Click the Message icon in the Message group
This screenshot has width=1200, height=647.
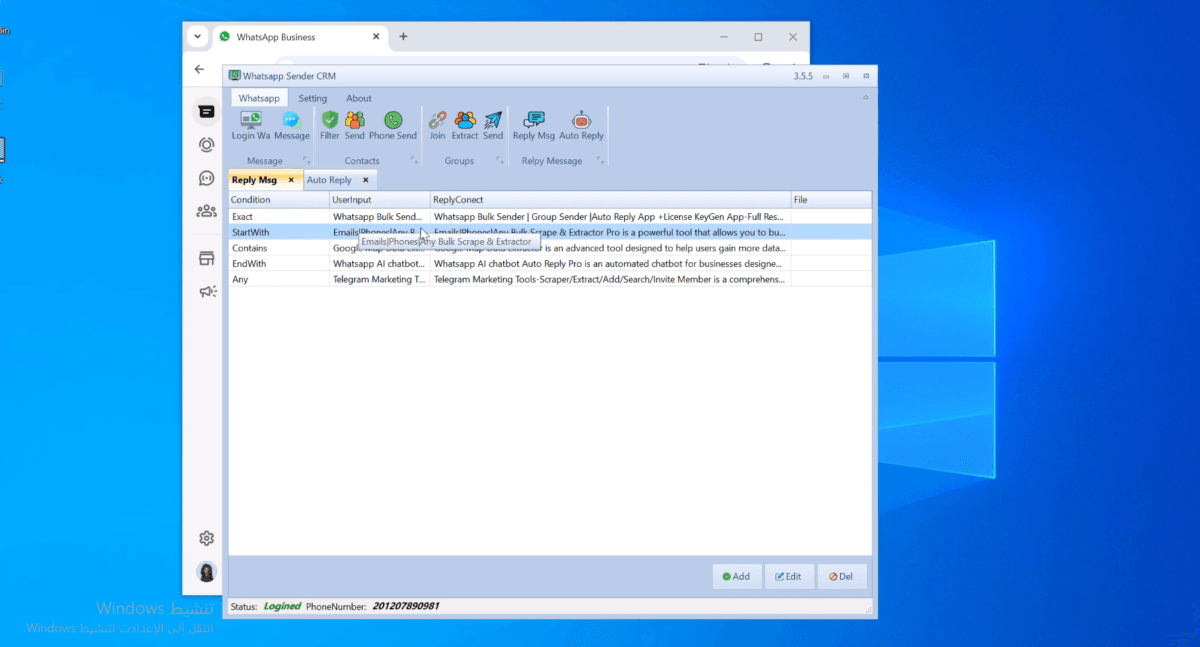click(290, 119)
